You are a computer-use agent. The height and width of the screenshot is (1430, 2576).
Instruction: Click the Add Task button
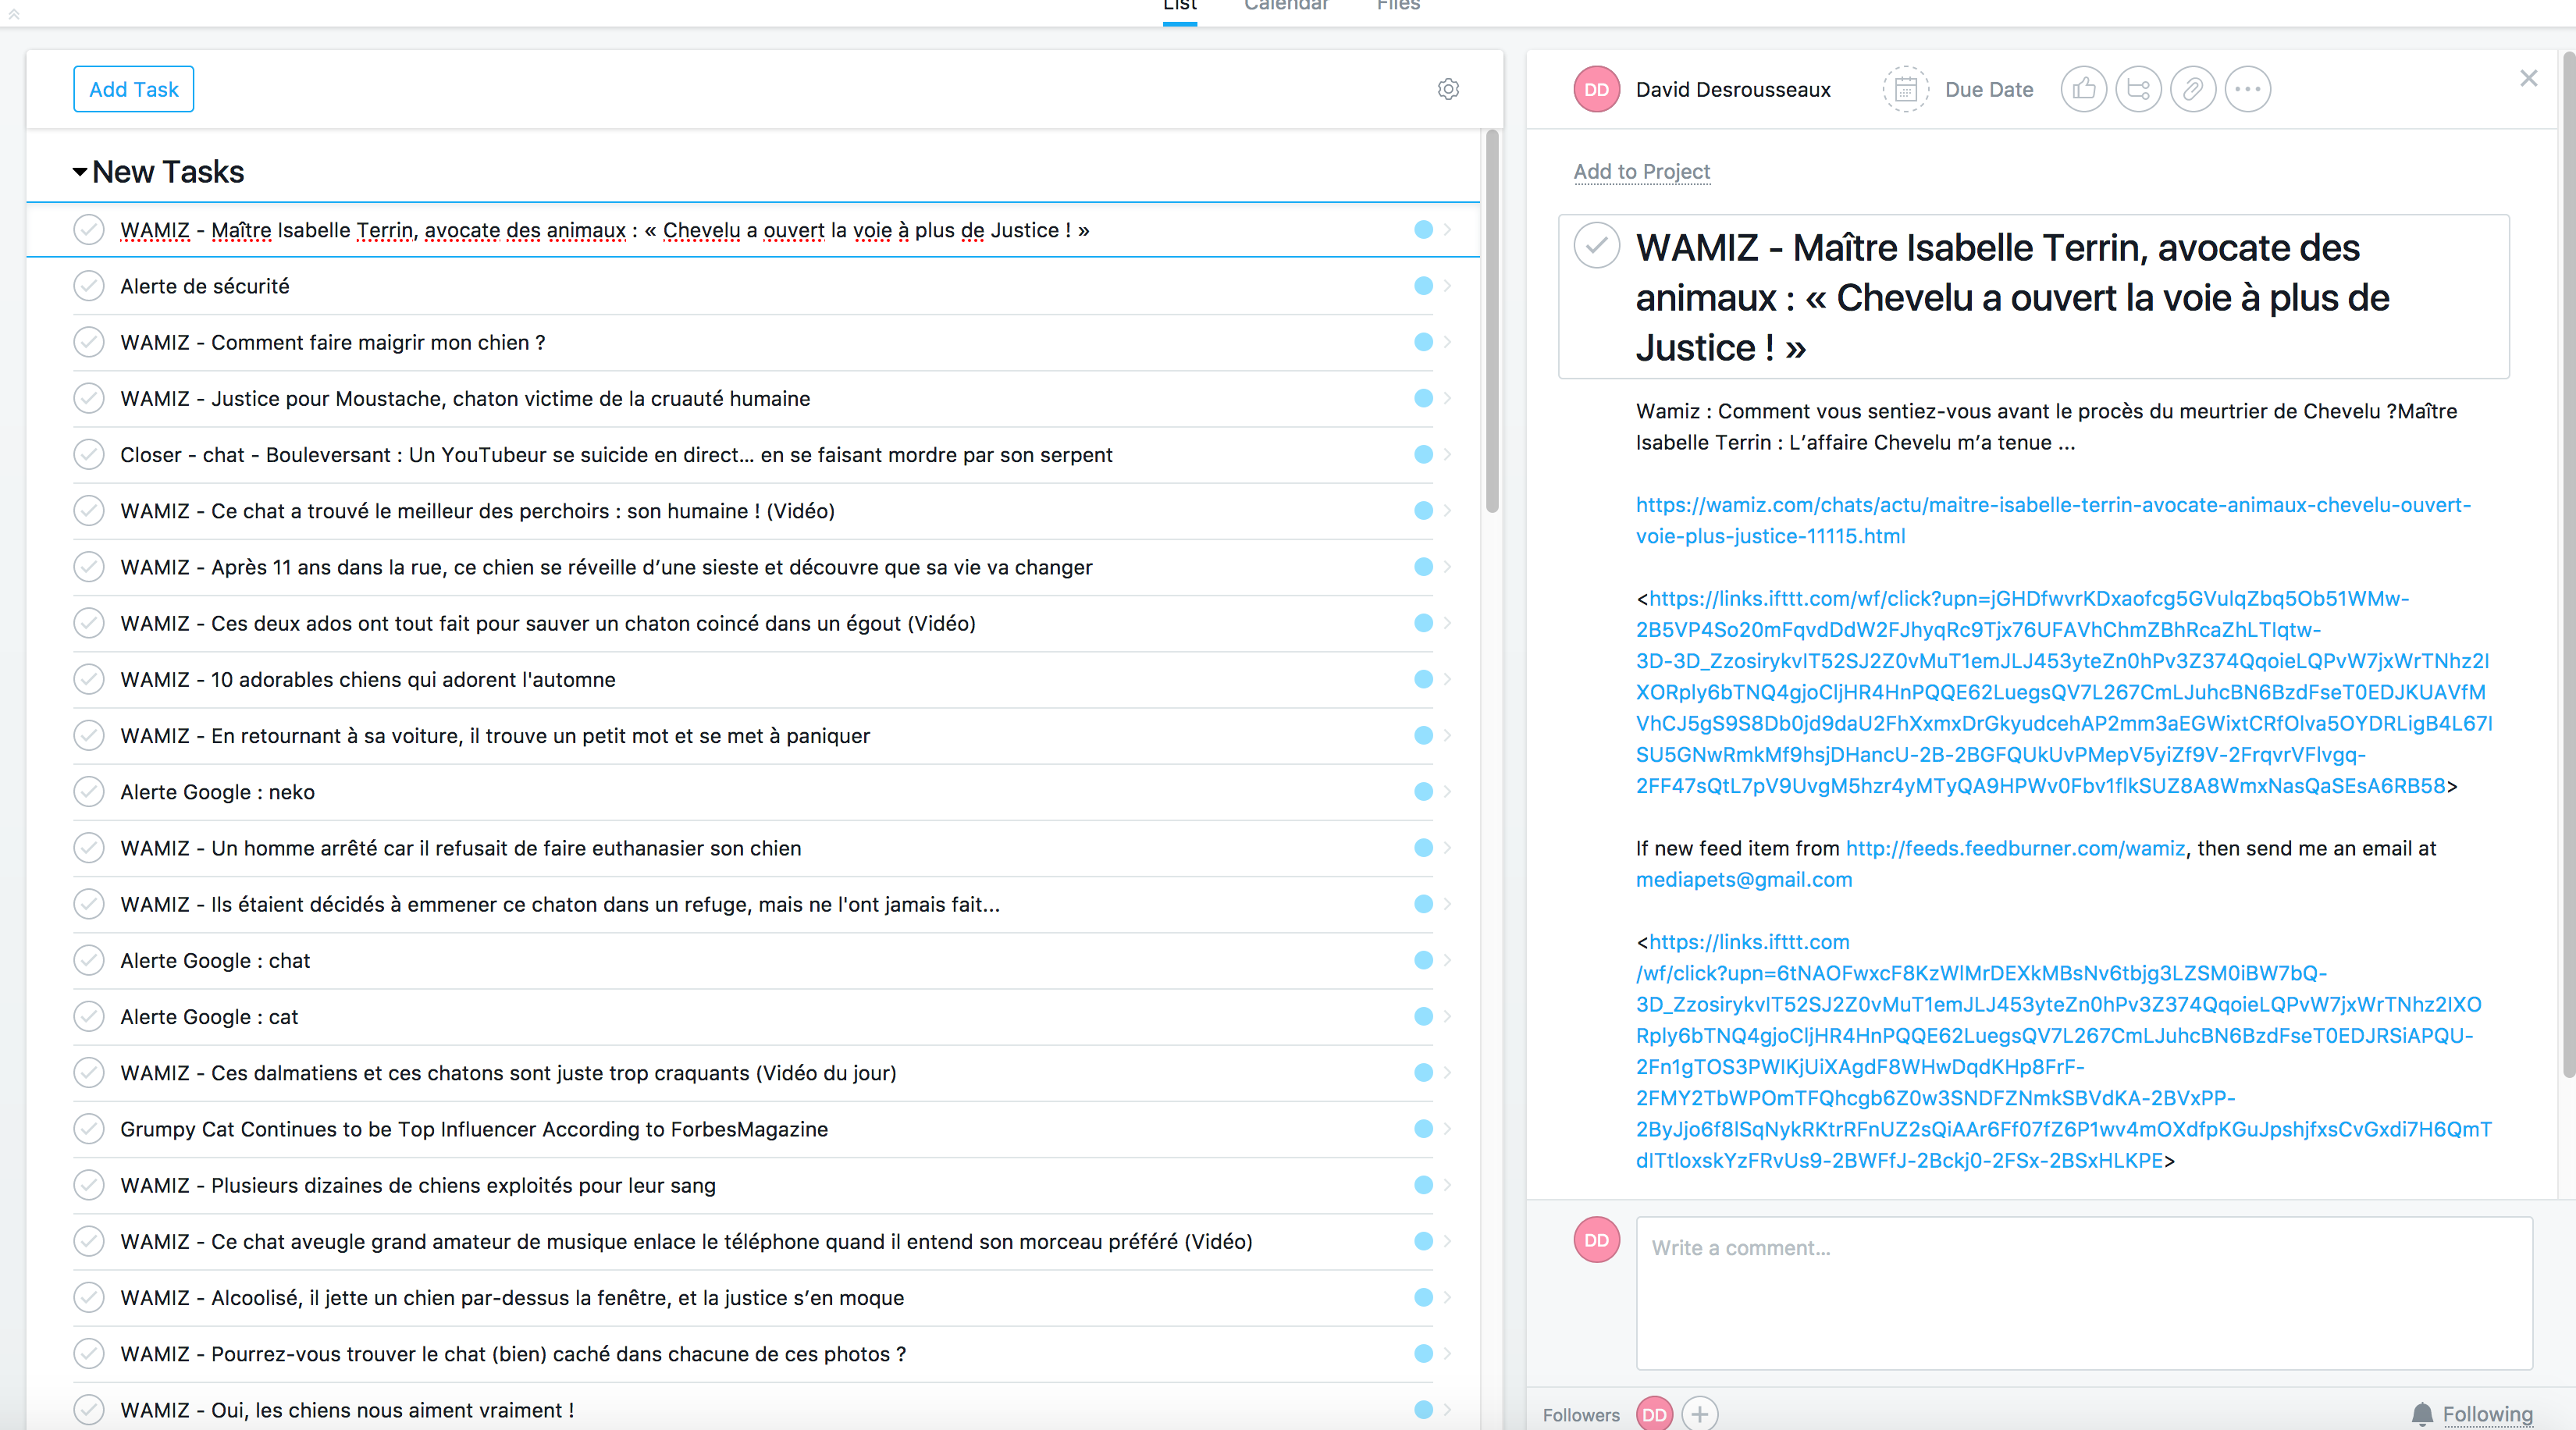tap(134, 90)
